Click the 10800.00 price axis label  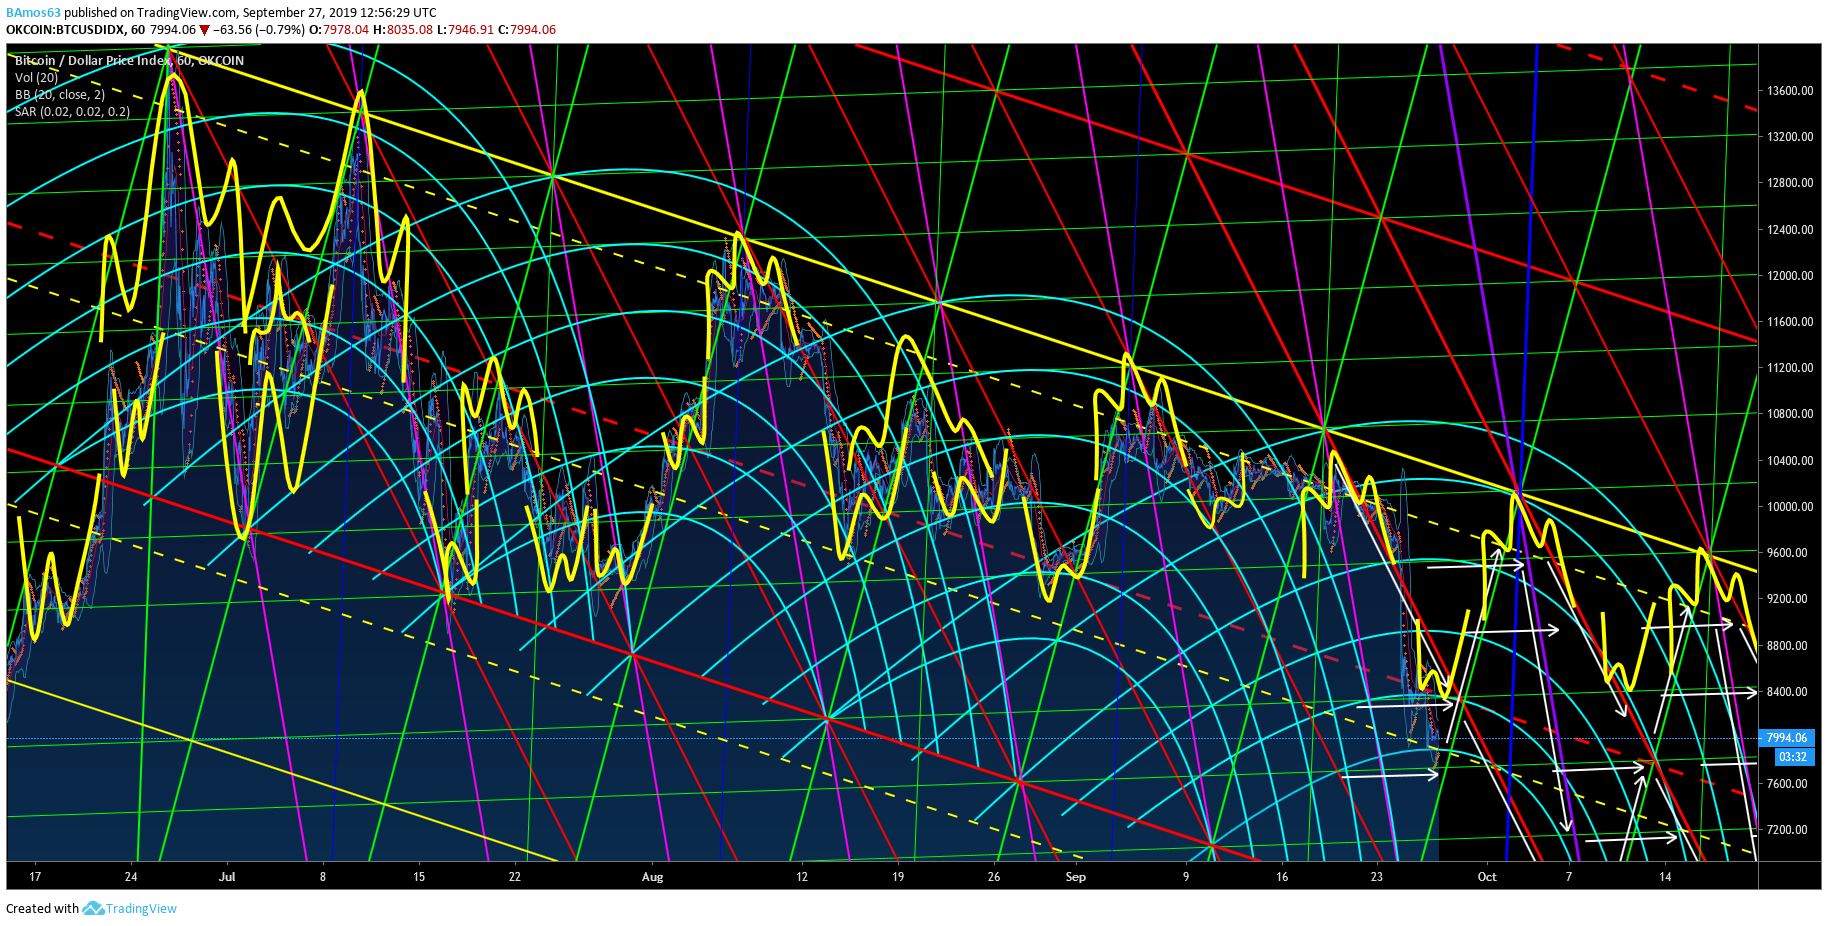point(1790,414)
